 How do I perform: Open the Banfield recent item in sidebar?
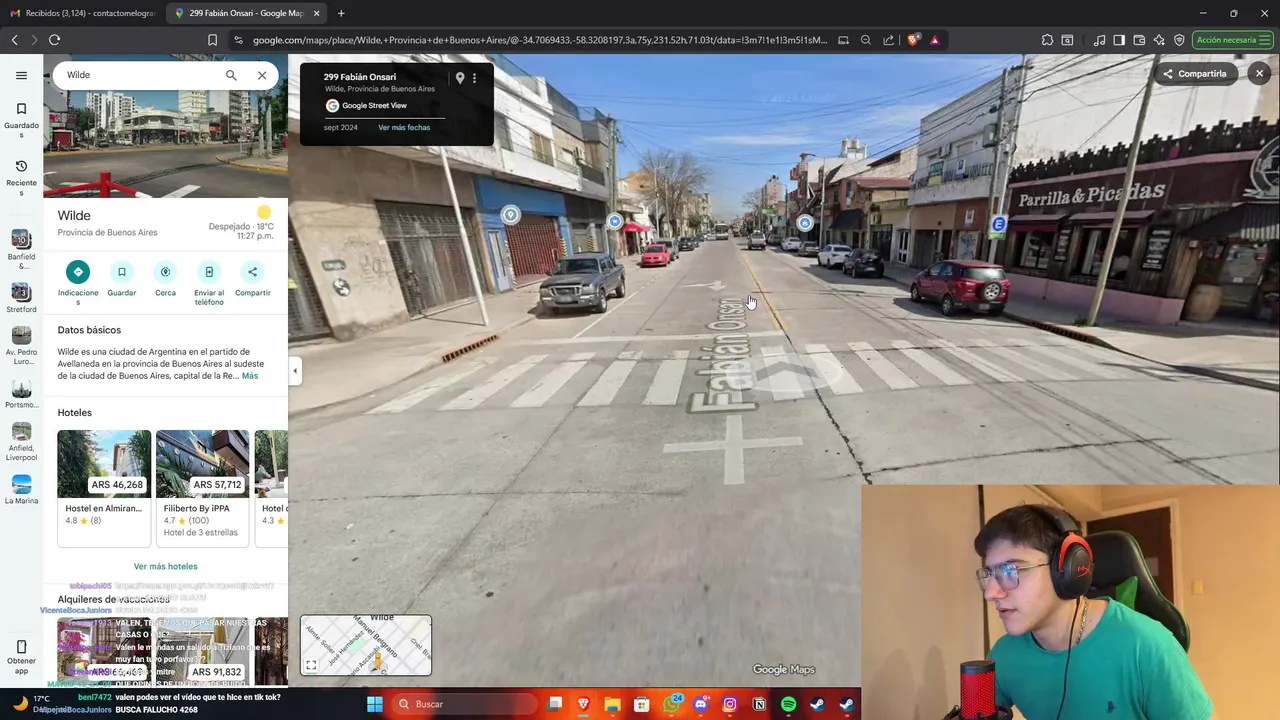coord(21,249)
